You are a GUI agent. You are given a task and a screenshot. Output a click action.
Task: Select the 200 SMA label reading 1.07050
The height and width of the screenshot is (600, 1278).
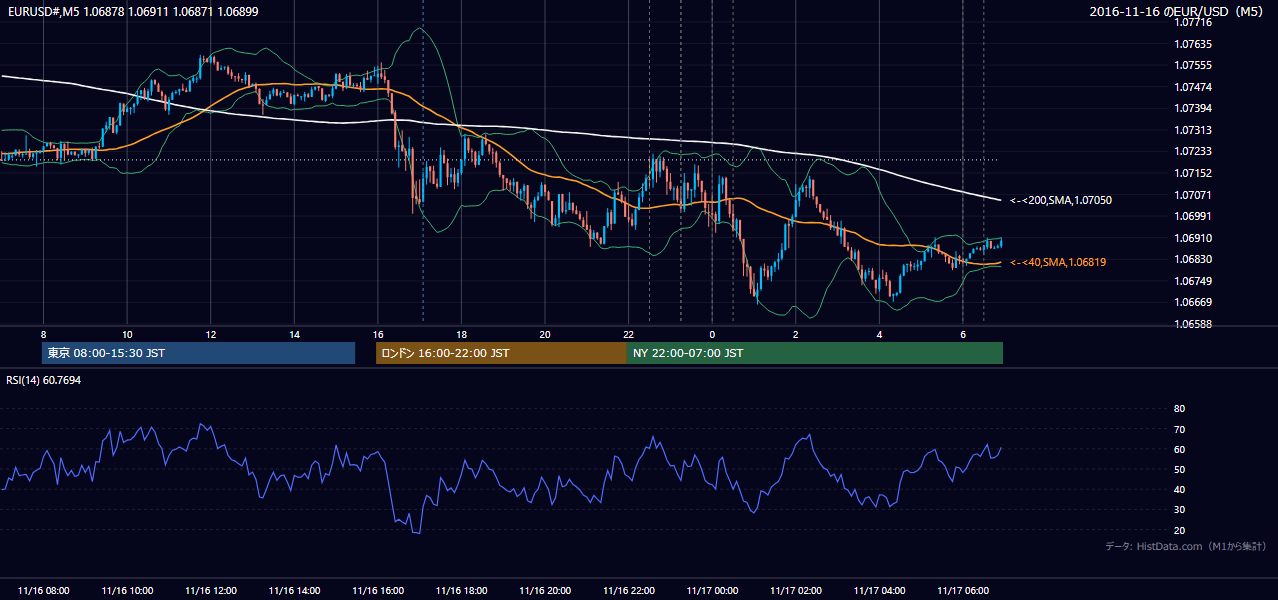(x=1061, y=200)
